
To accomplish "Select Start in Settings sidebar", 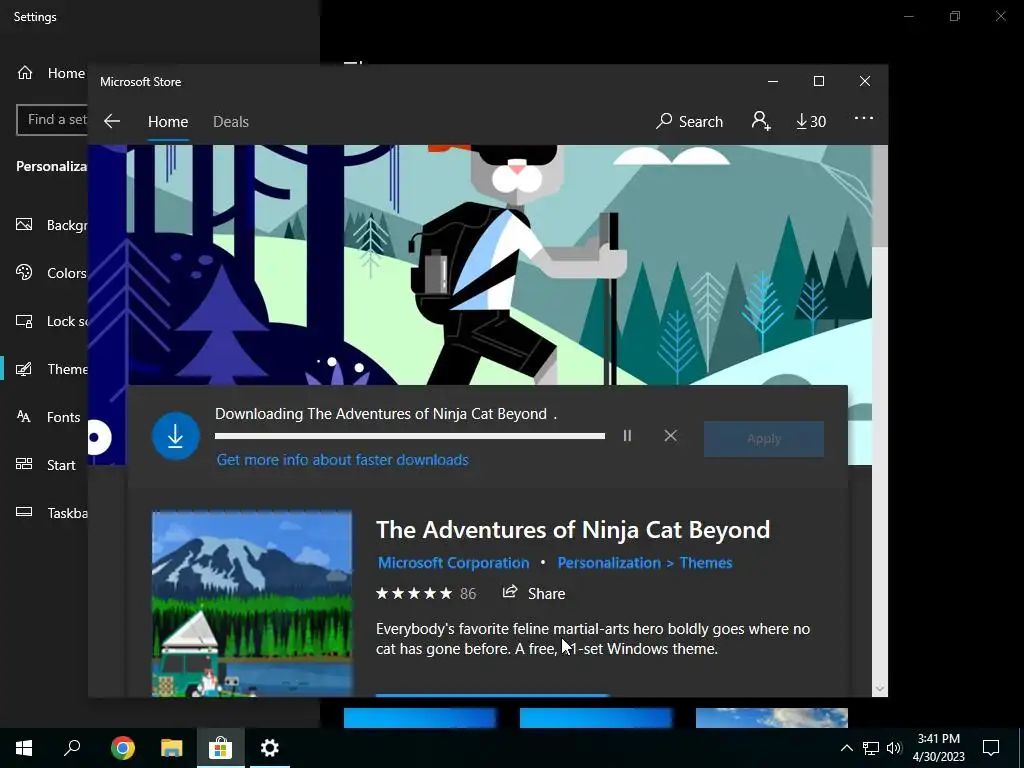I will 44,465.
